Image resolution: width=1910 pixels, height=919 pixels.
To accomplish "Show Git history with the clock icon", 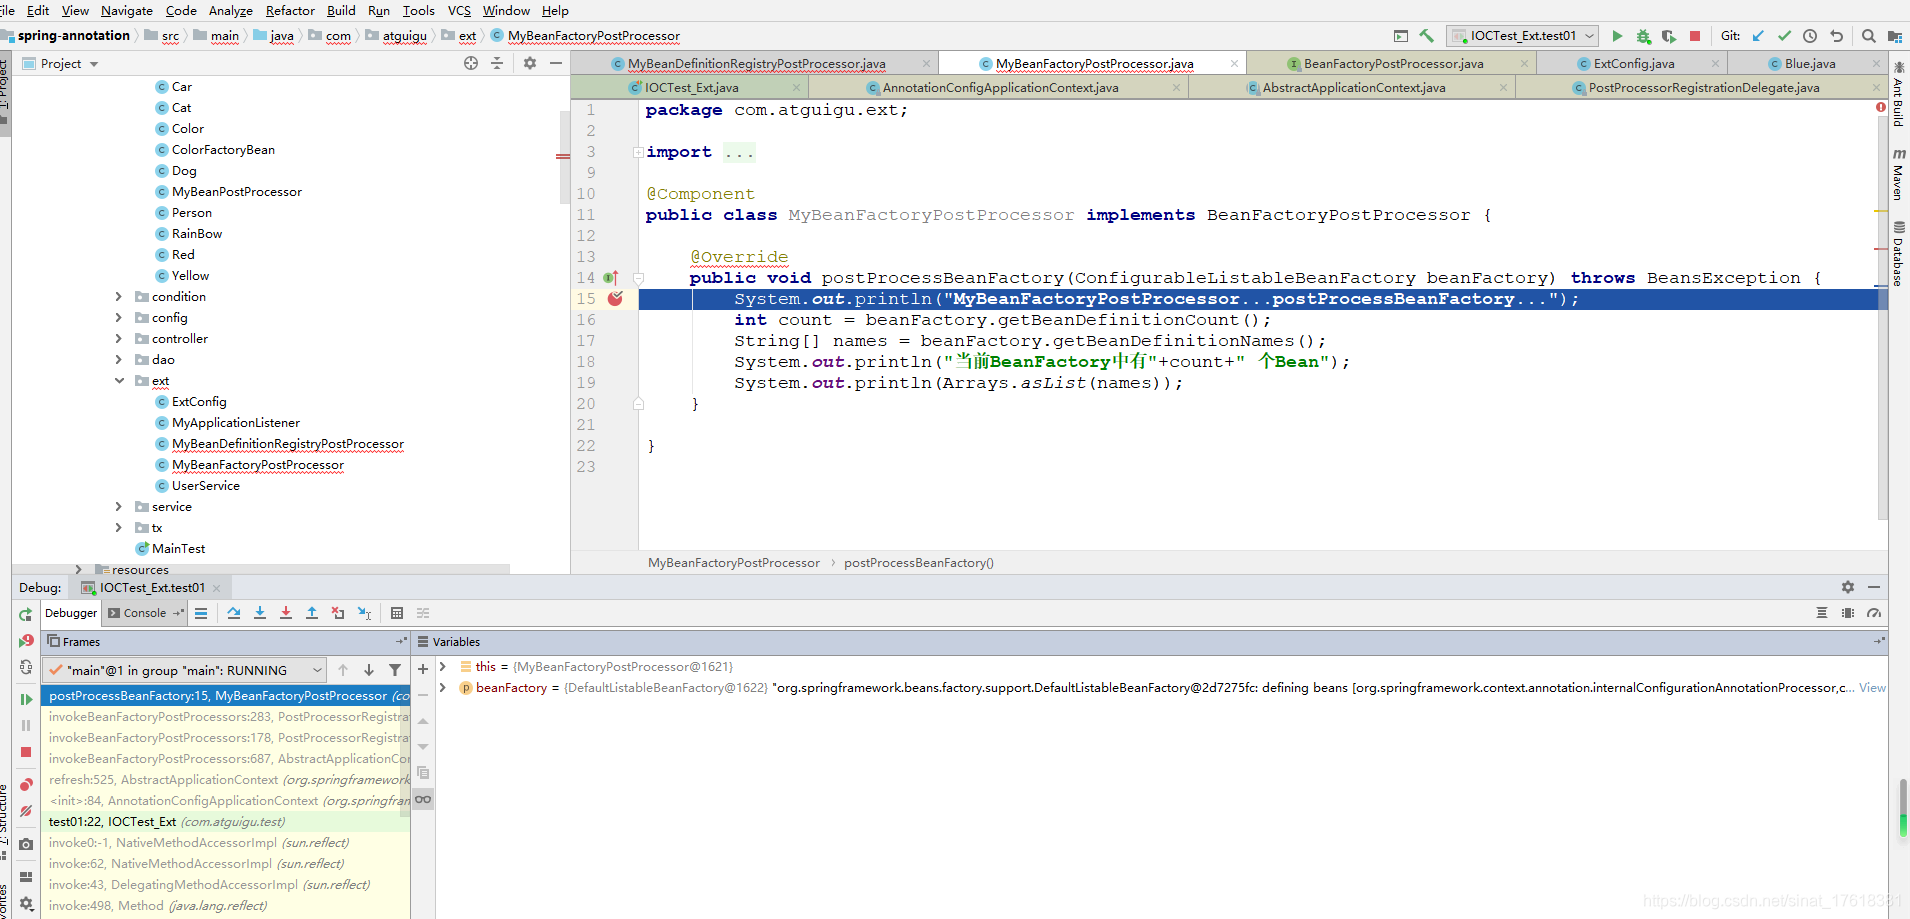I will pyautogui.click(x=1810, y=36).
